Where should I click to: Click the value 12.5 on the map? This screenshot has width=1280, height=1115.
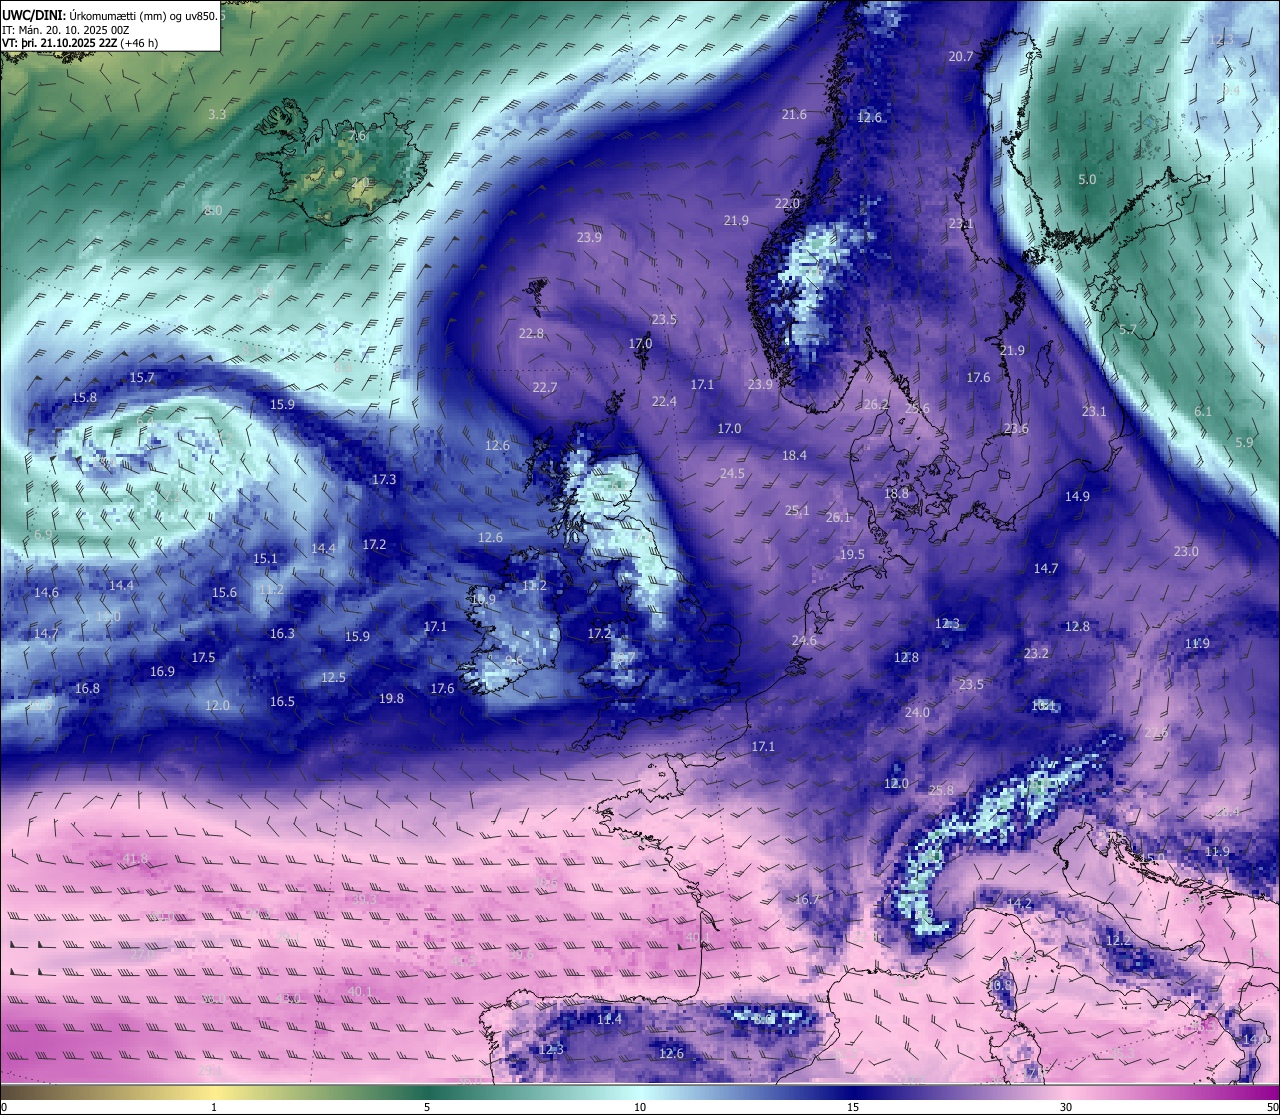333,677
